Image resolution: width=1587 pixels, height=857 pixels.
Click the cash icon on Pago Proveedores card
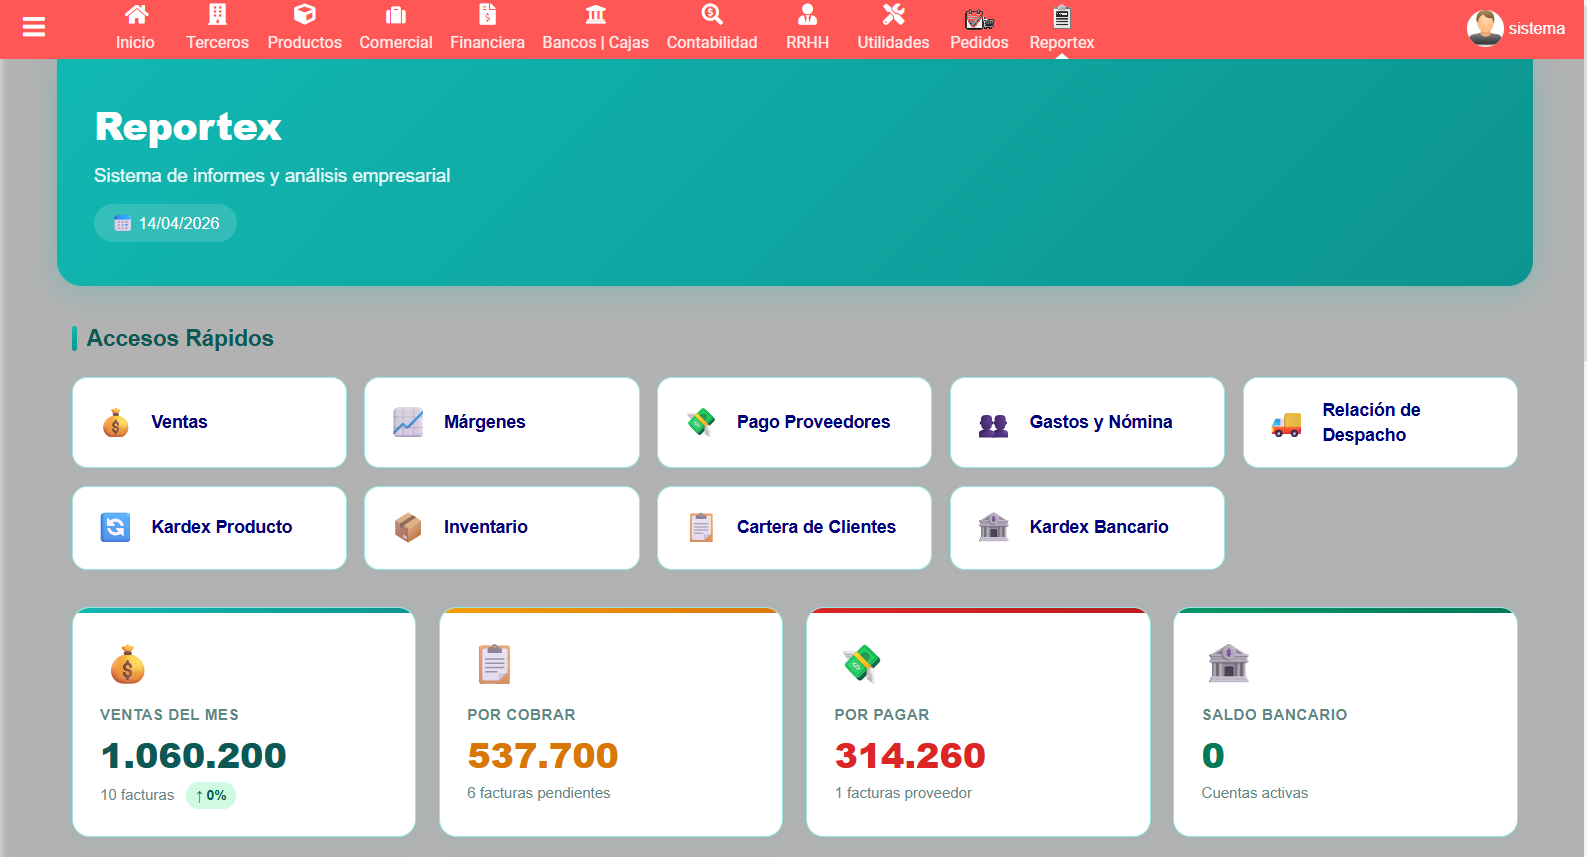(x=701, y=423)
